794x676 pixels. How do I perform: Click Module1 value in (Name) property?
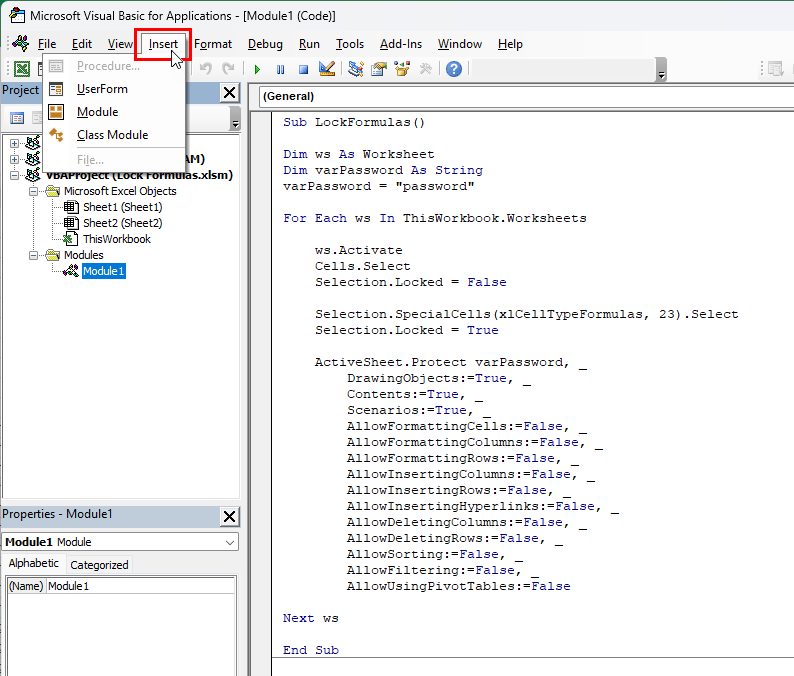68,586
